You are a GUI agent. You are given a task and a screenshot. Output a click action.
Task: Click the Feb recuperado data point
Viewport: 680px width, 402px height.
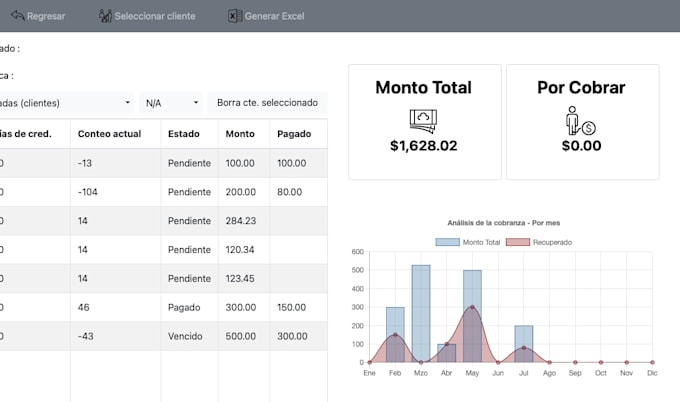pyautogui.click(x=395, y=335)
